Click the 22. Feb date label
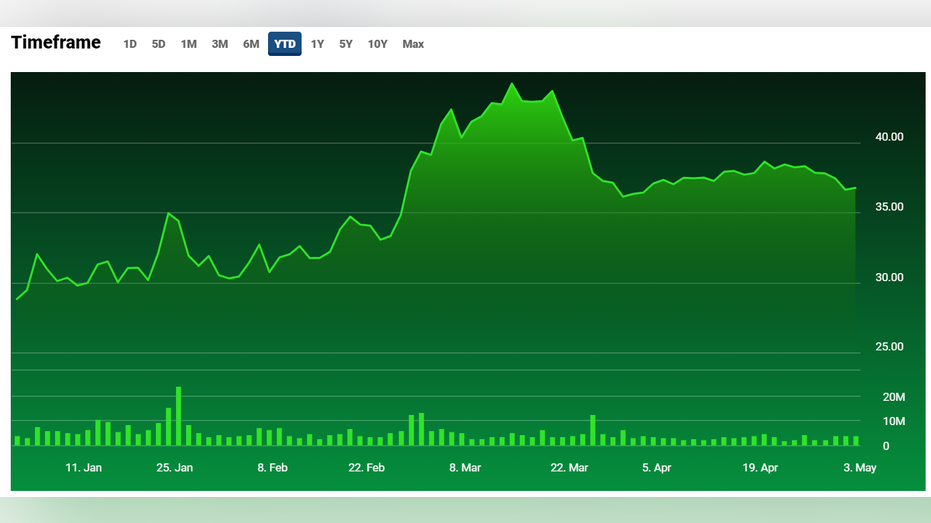 pos(366,468)
